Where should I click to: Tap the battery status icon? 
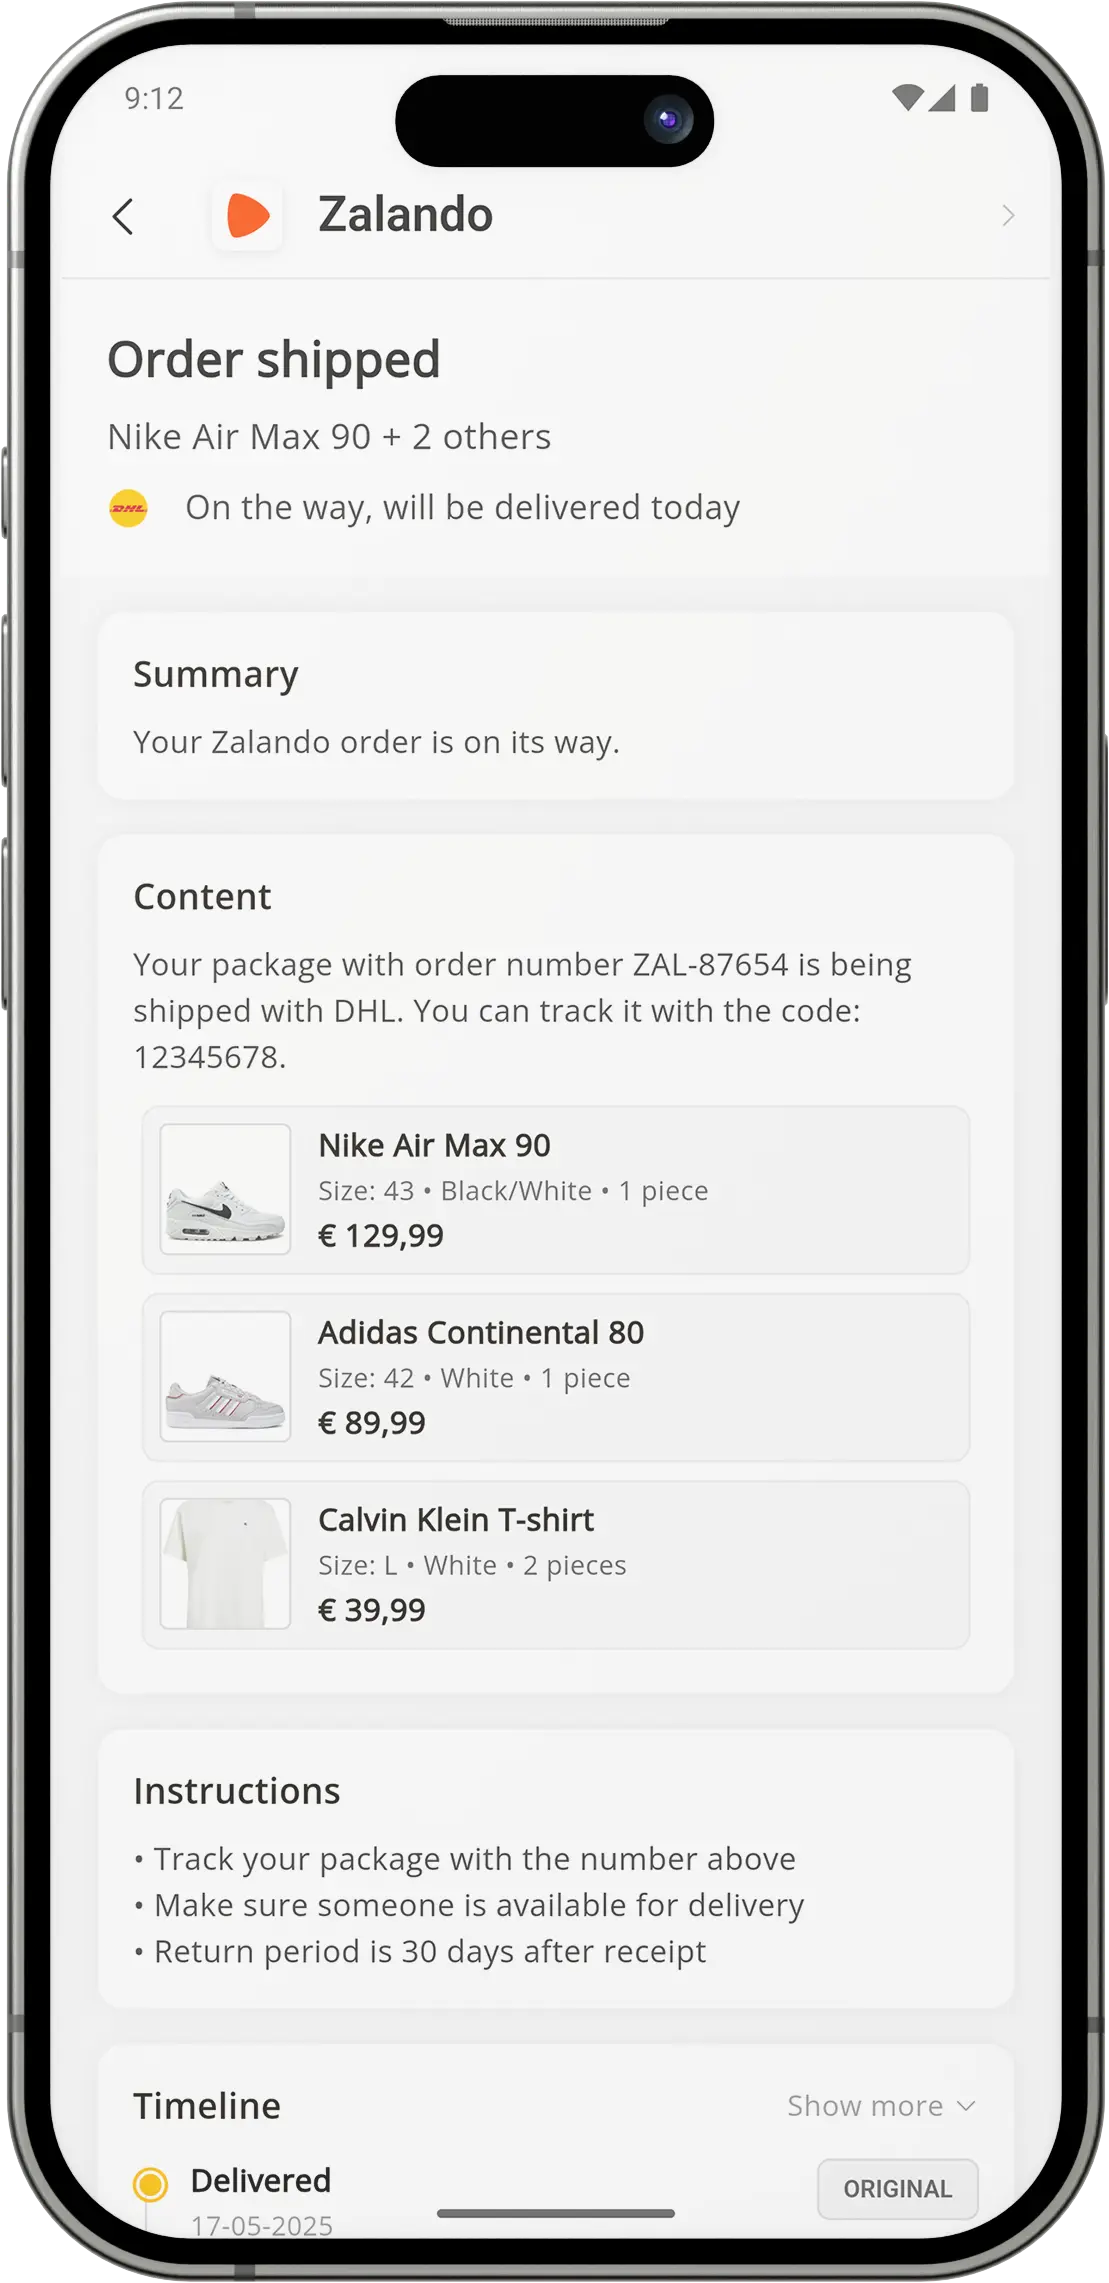pyautogui.click(x=980, y=97)
